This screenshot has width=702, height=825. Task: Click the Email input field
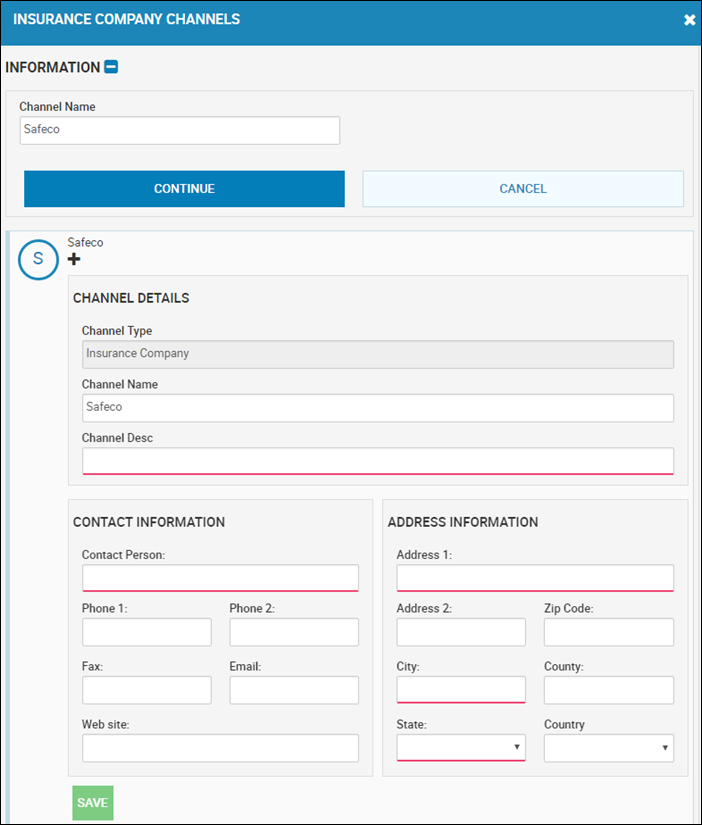click(x=294, y=690)
